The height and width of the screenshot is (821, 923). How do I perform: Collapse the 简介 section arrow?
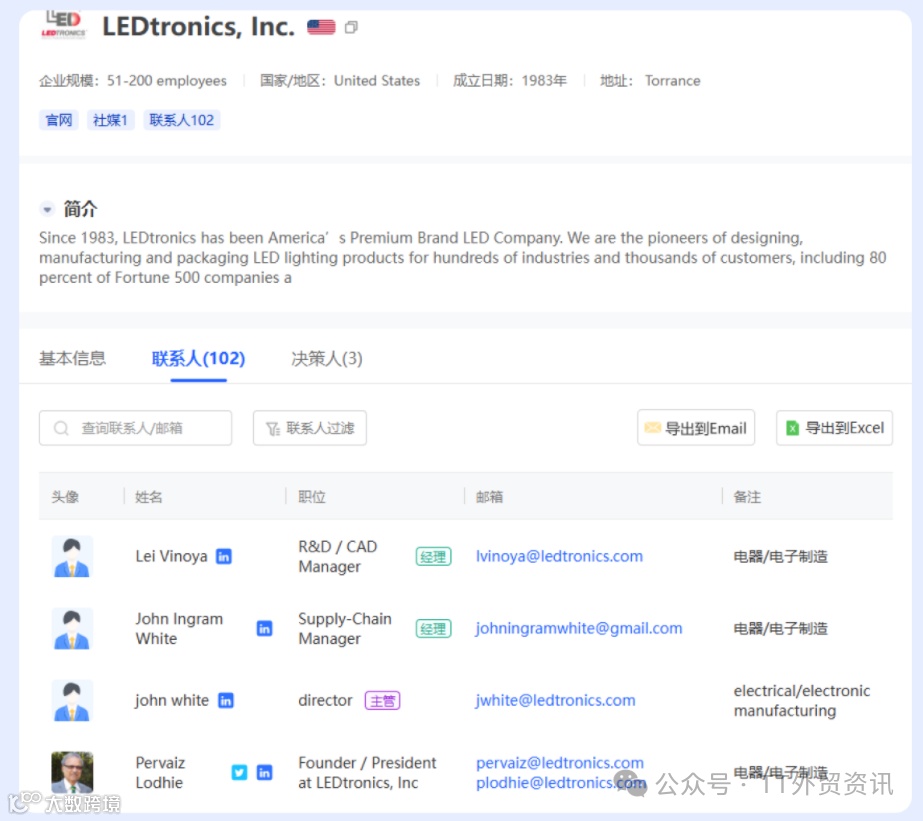tap(48, 209)
